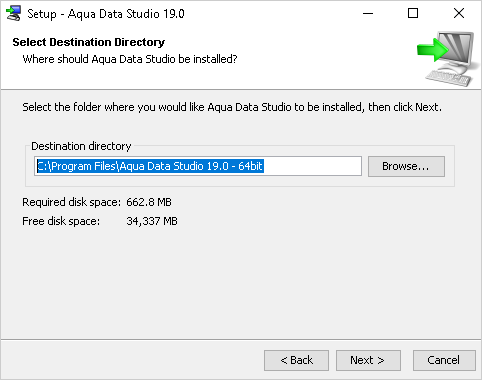Image resolution: width=482 pixels, height=380 pixels.
Task: Click inside the Destination directory path field
Action: tap(198, 166)
